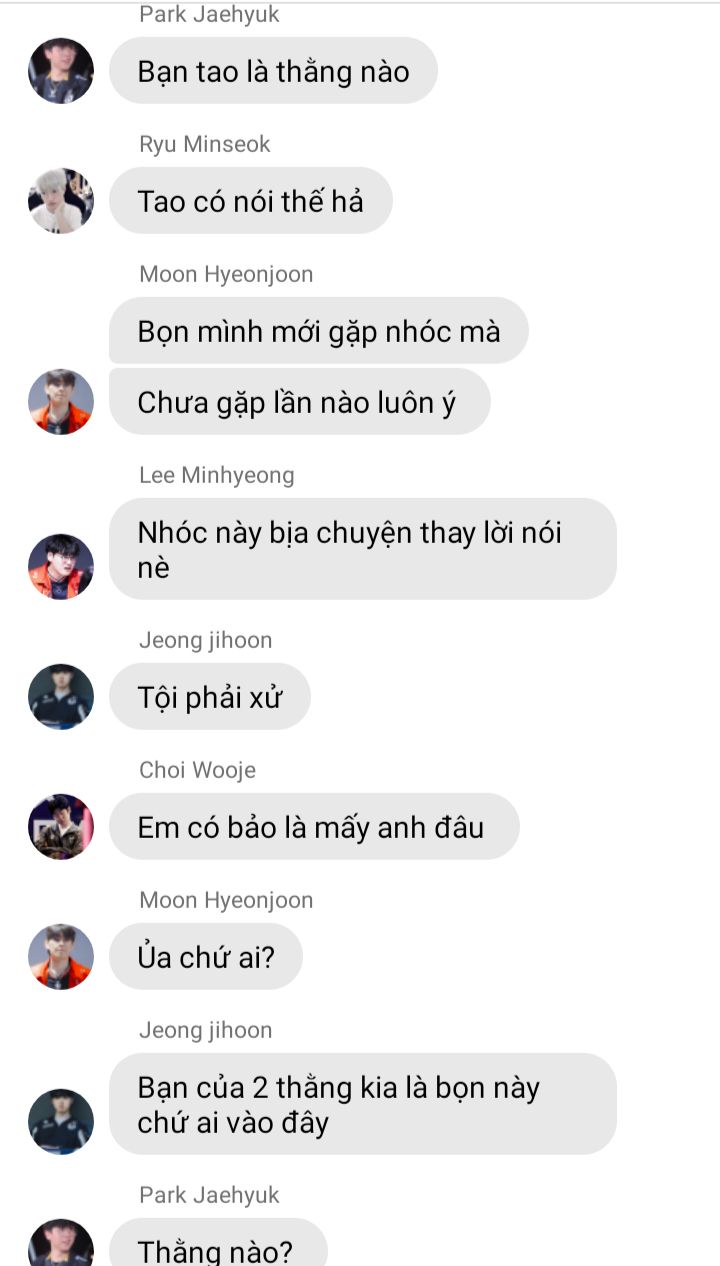Click the sender name "Choi Wooje"

[197, 770]
